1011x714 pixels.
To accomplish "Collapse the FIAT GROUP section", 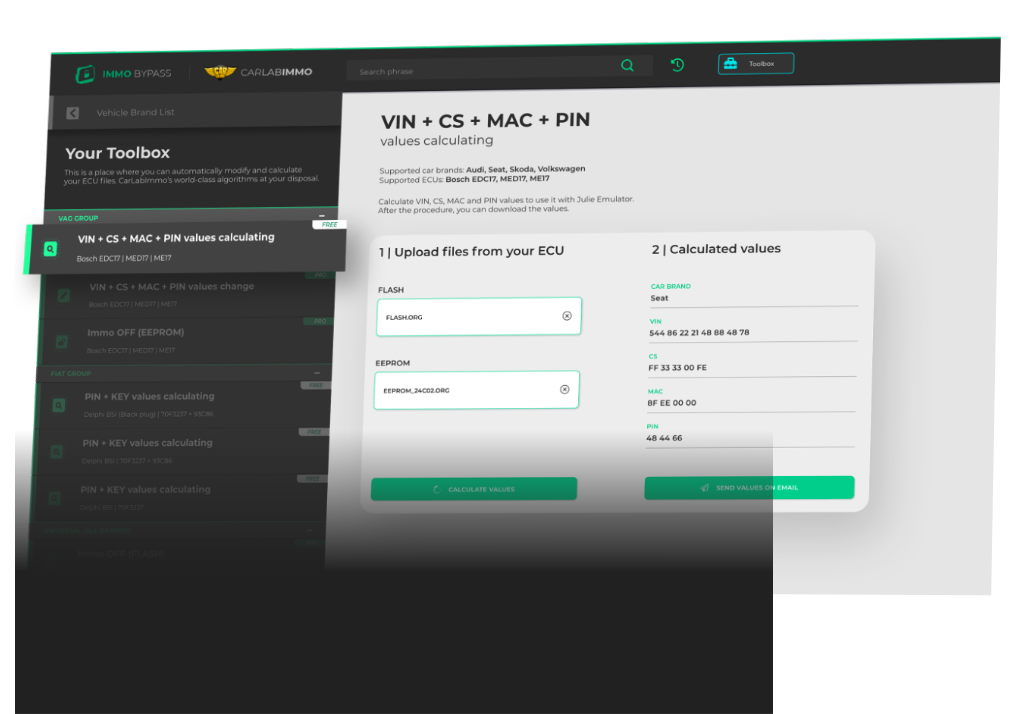I will [x=317, y=373].
